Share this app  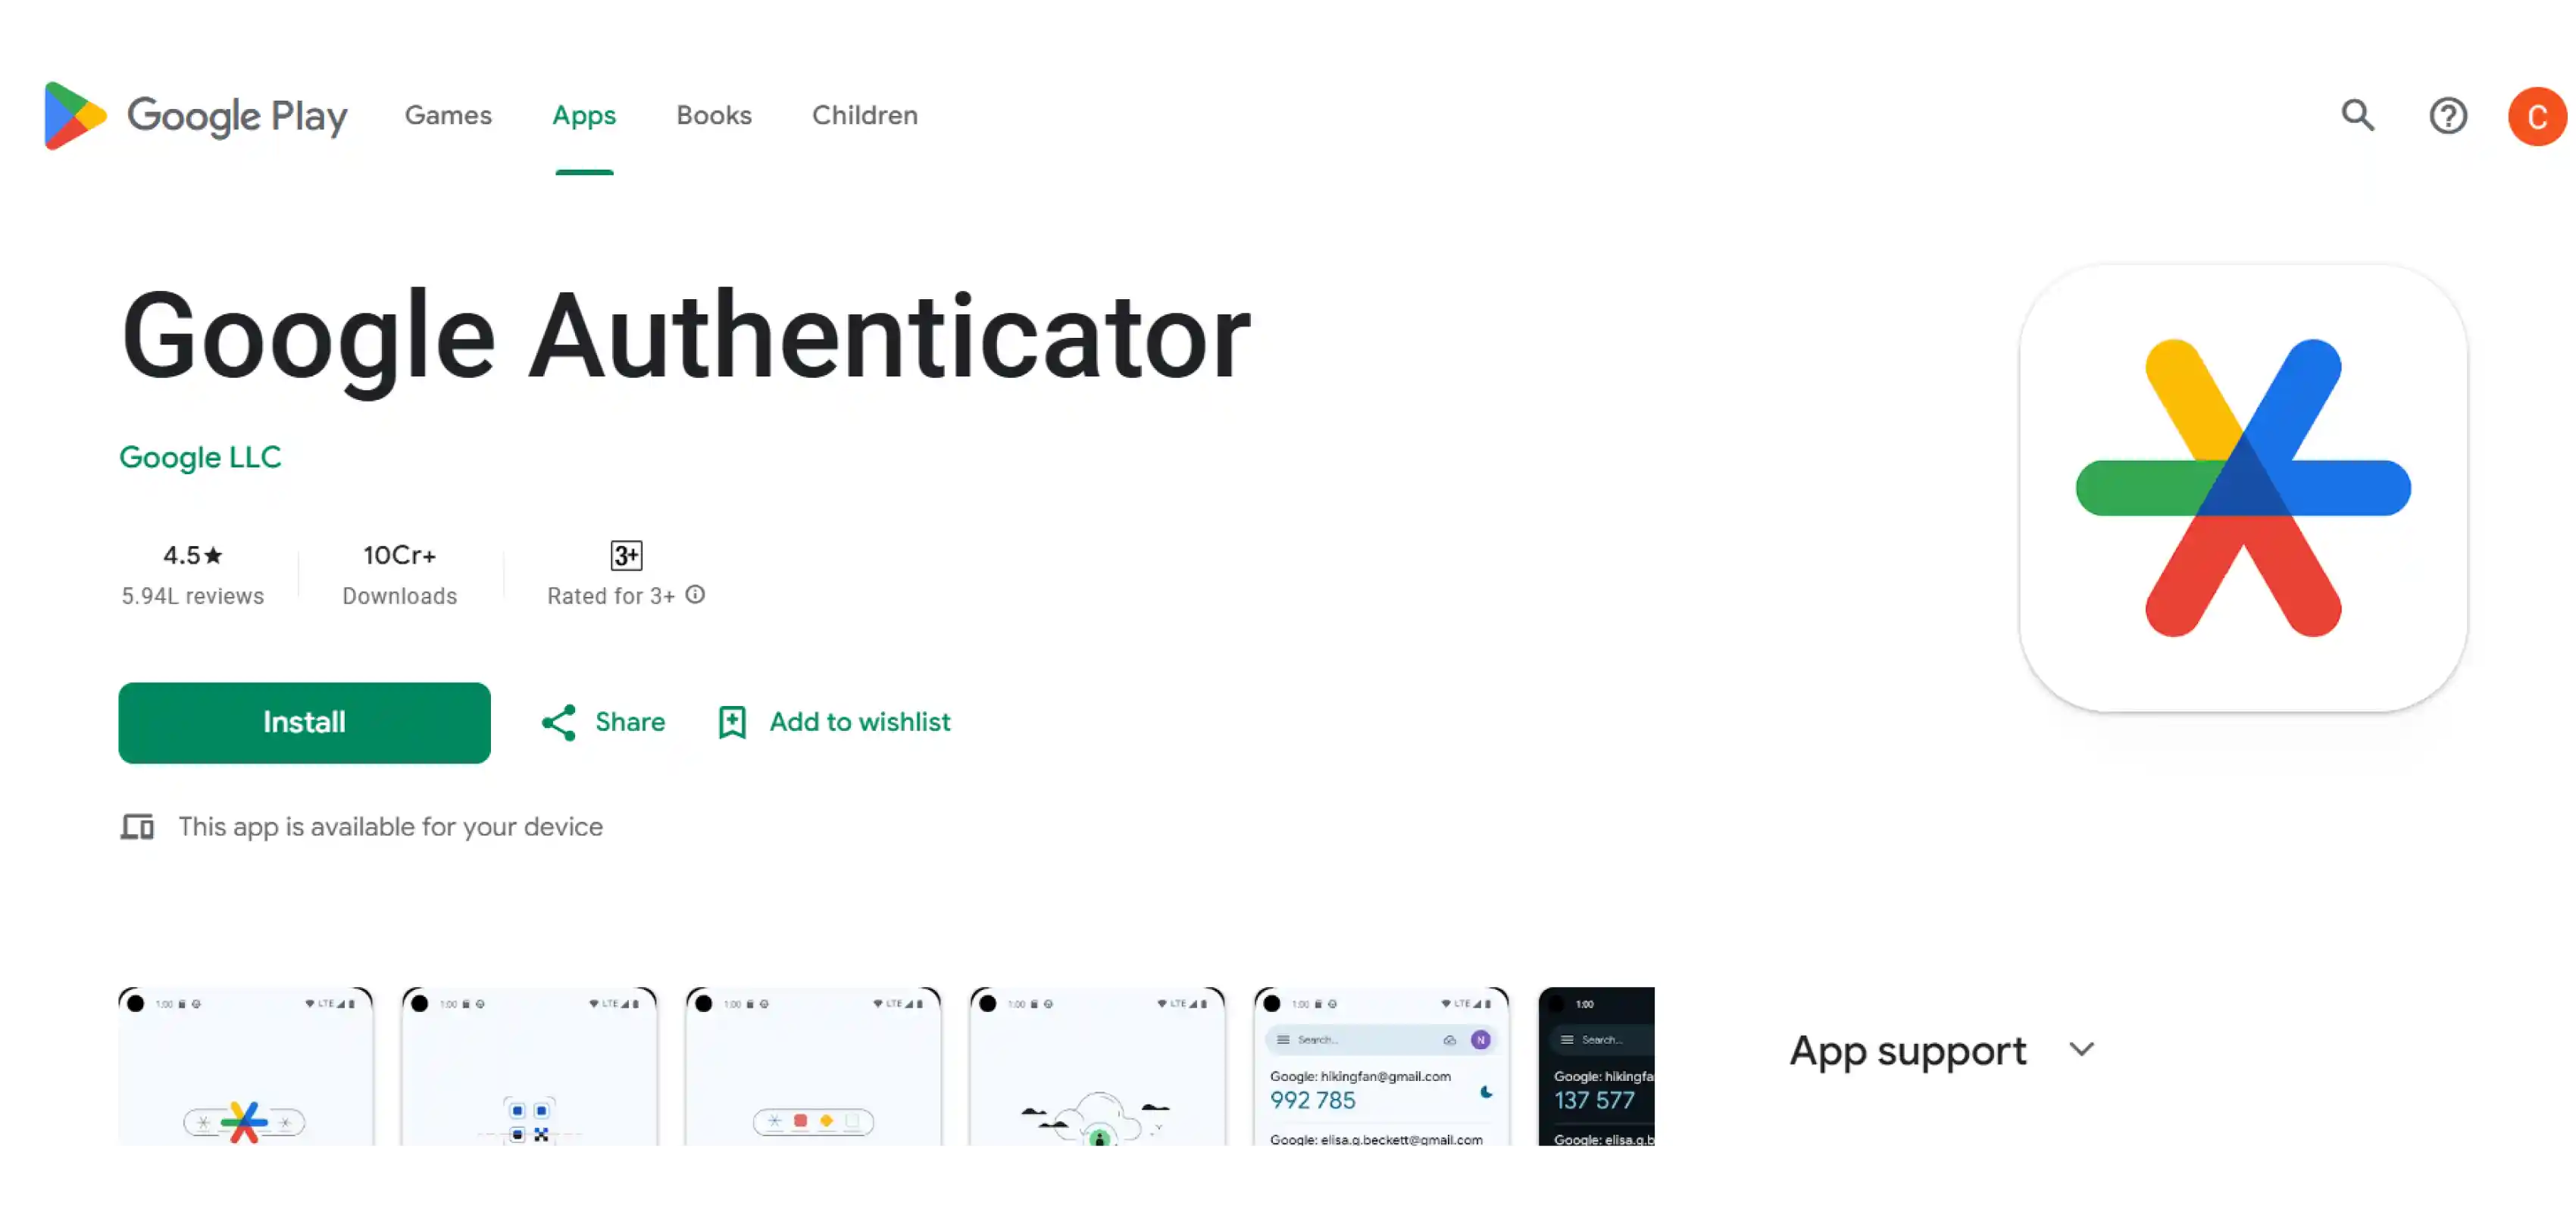603,722
